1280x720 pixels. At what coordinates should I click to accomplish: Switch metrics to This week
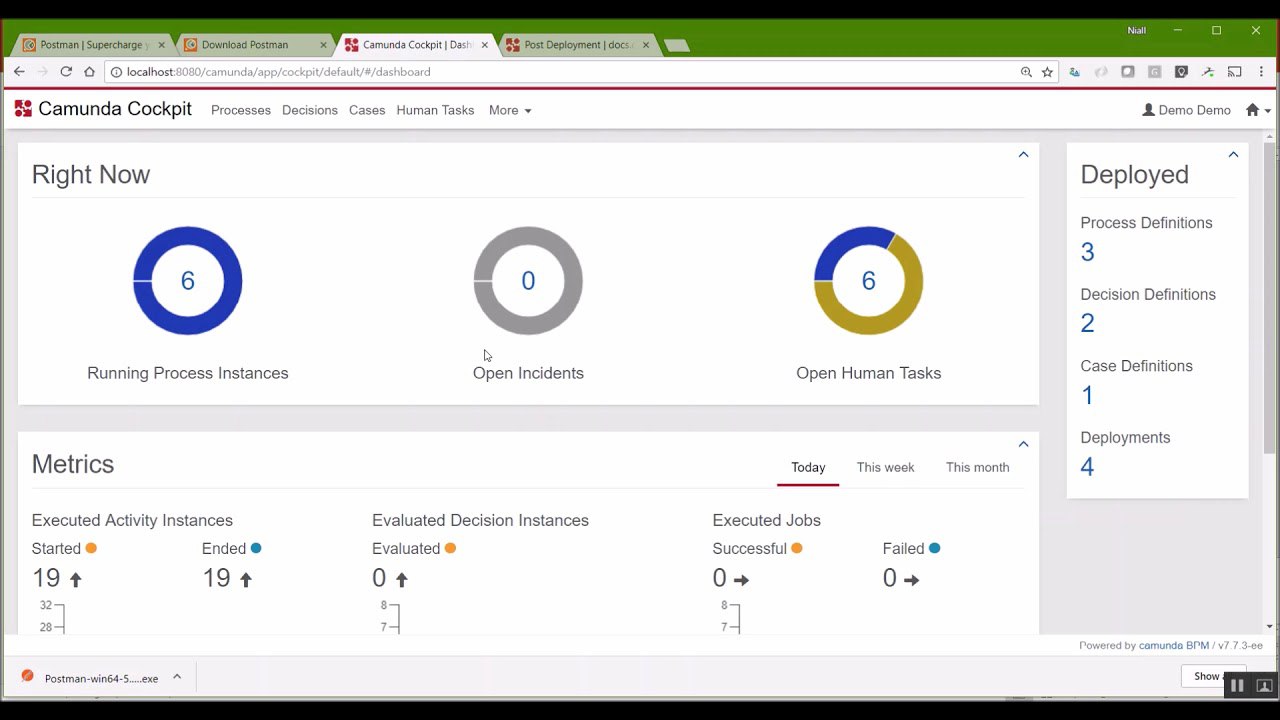pos(885,467)
